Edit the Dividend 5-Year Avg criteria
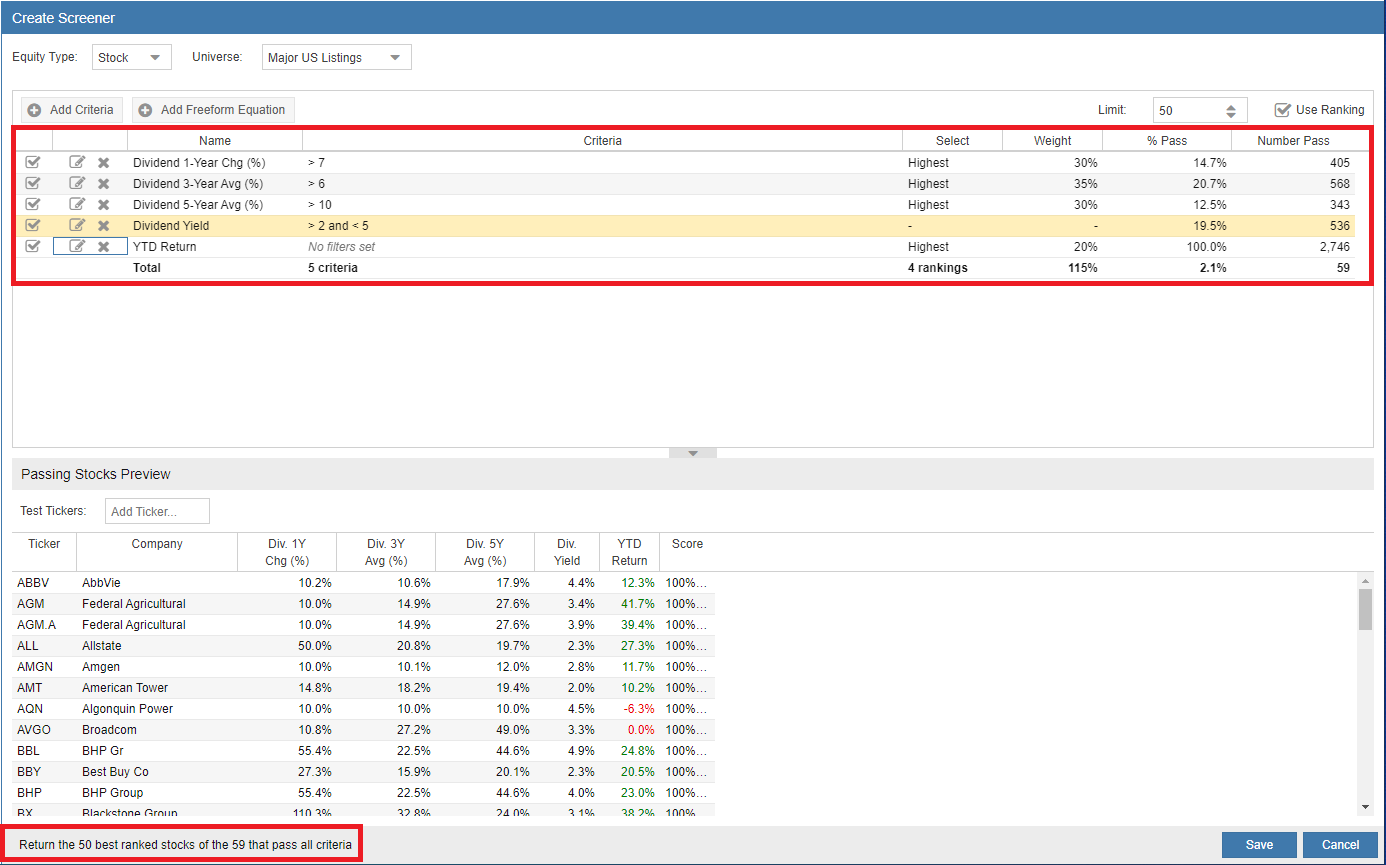The image size is (1386, 865). coord(77,205)
